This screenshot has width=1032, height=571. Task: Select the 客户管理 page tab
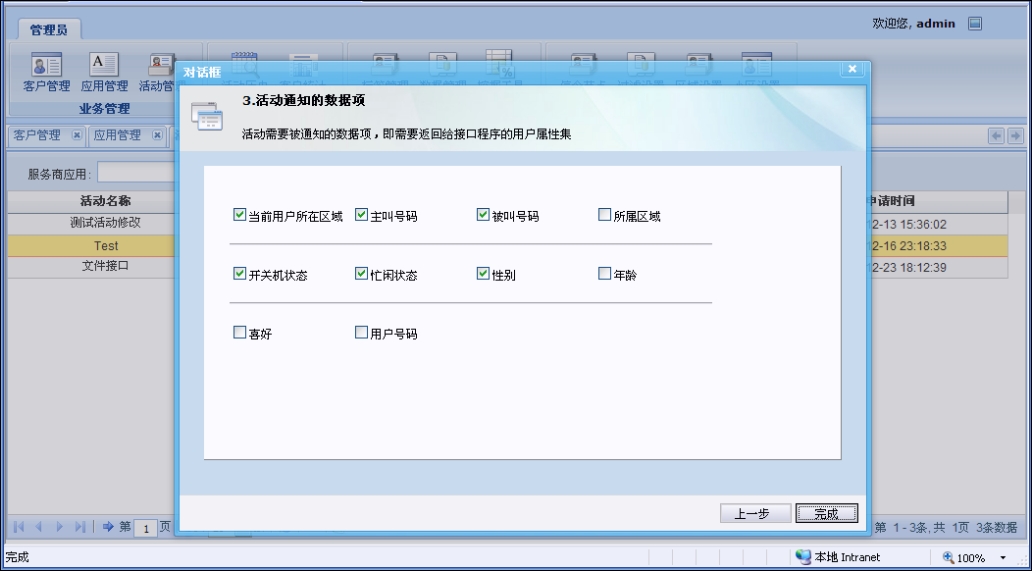point(37,136)
